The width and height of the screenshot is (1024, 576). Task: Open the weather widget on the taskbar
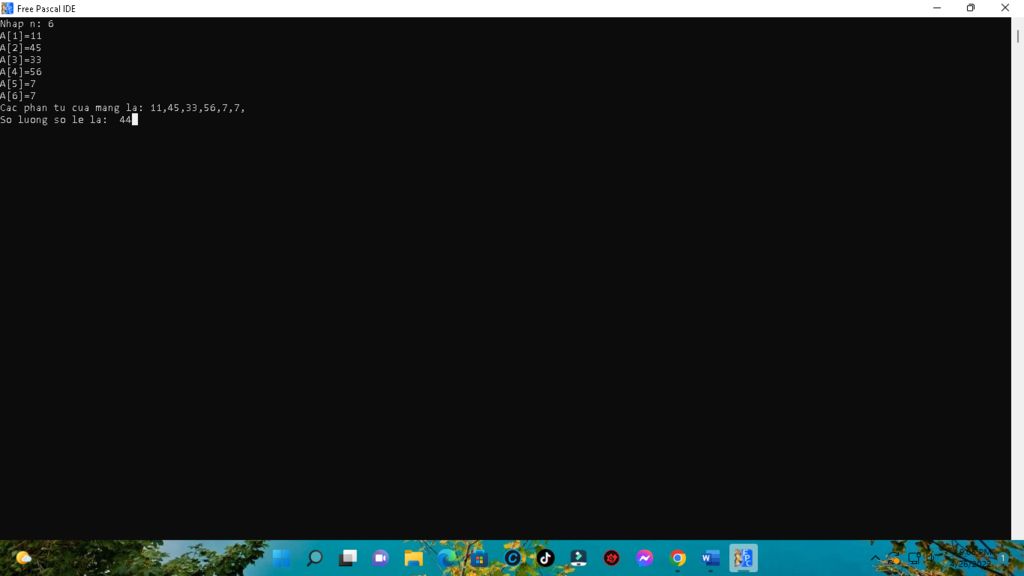pos(24,558)
